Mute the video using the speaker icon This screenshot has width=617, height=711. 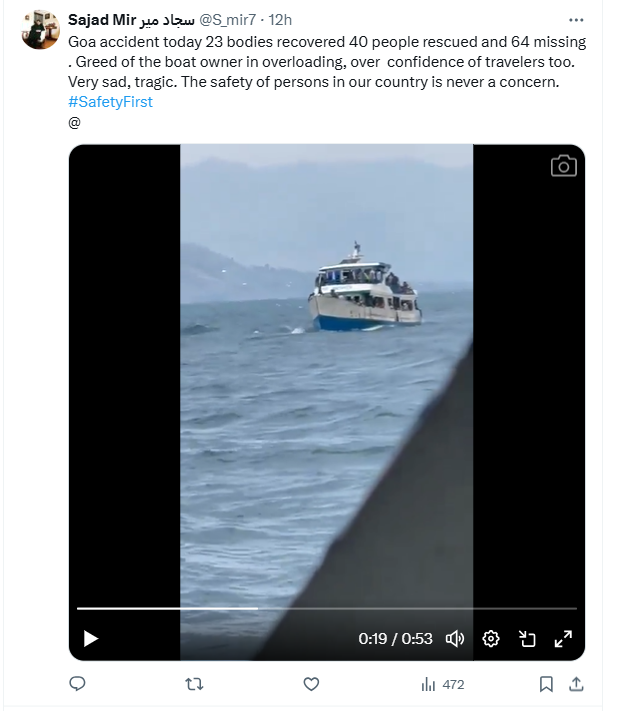pyautogui.click(x=455, y=638)
